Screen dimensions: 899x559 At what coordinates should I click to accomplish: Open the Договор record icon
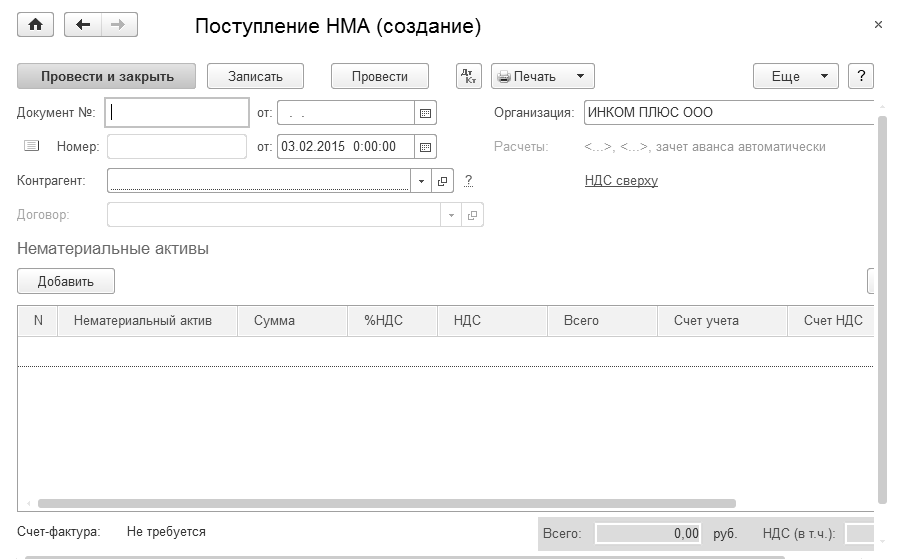[472, 215]
